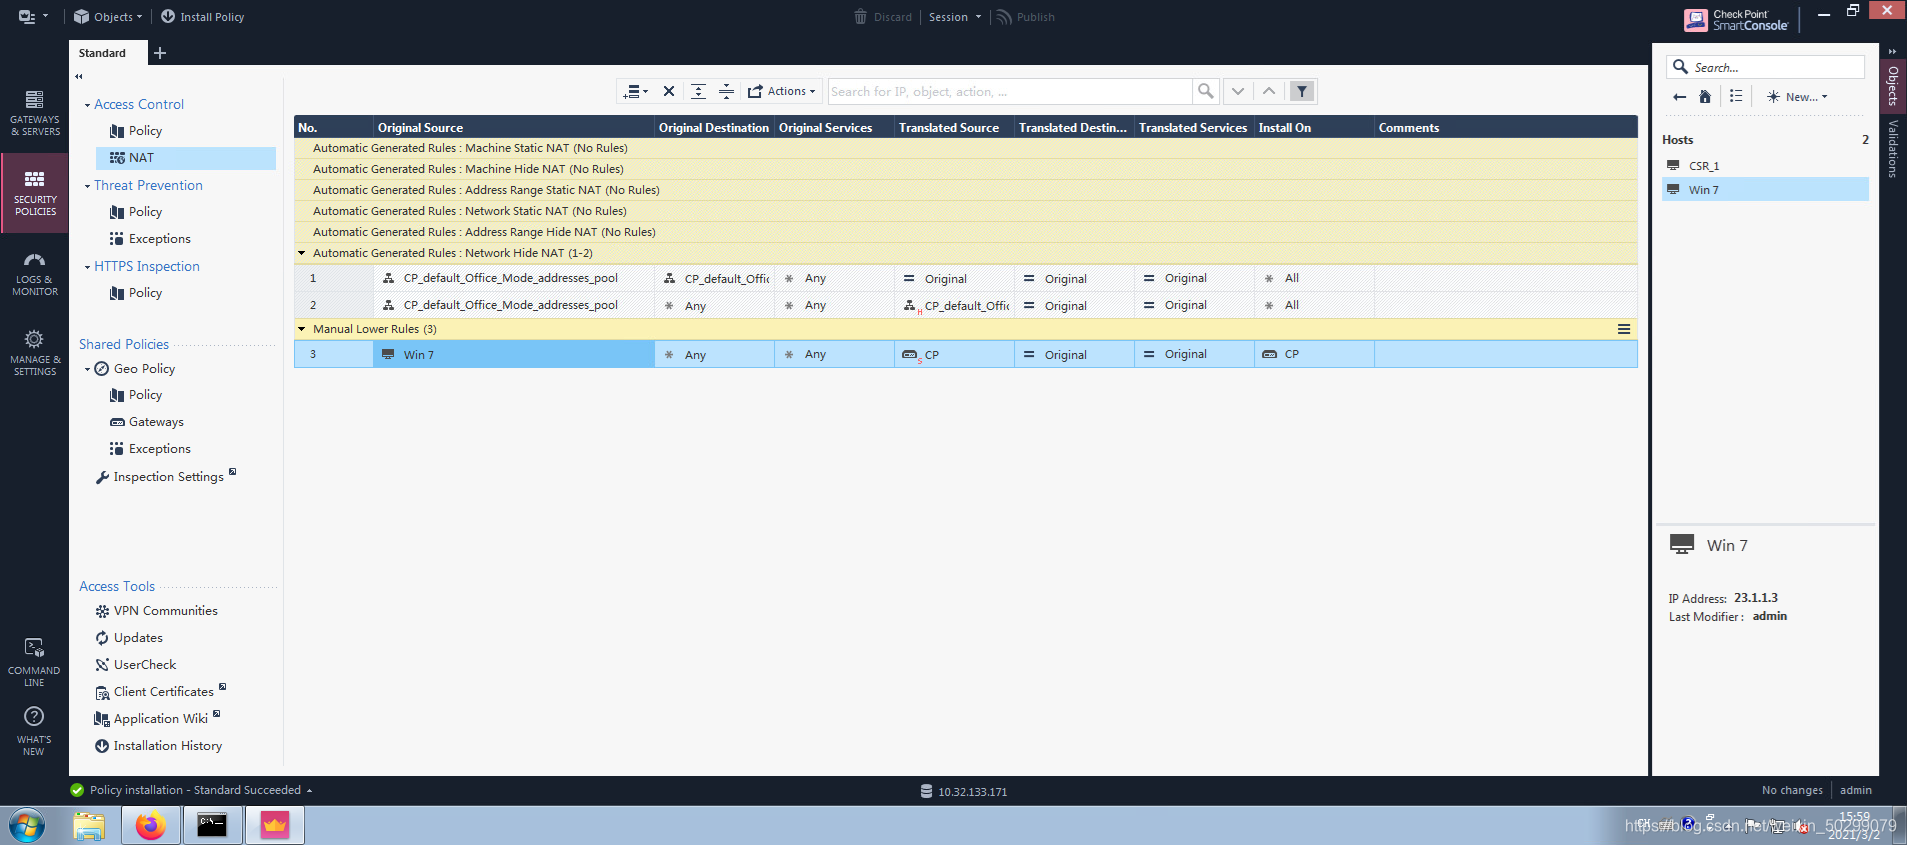Click the rule search input field
The width and height of the screenshot is (1907, 845).
click(1010, 91)
